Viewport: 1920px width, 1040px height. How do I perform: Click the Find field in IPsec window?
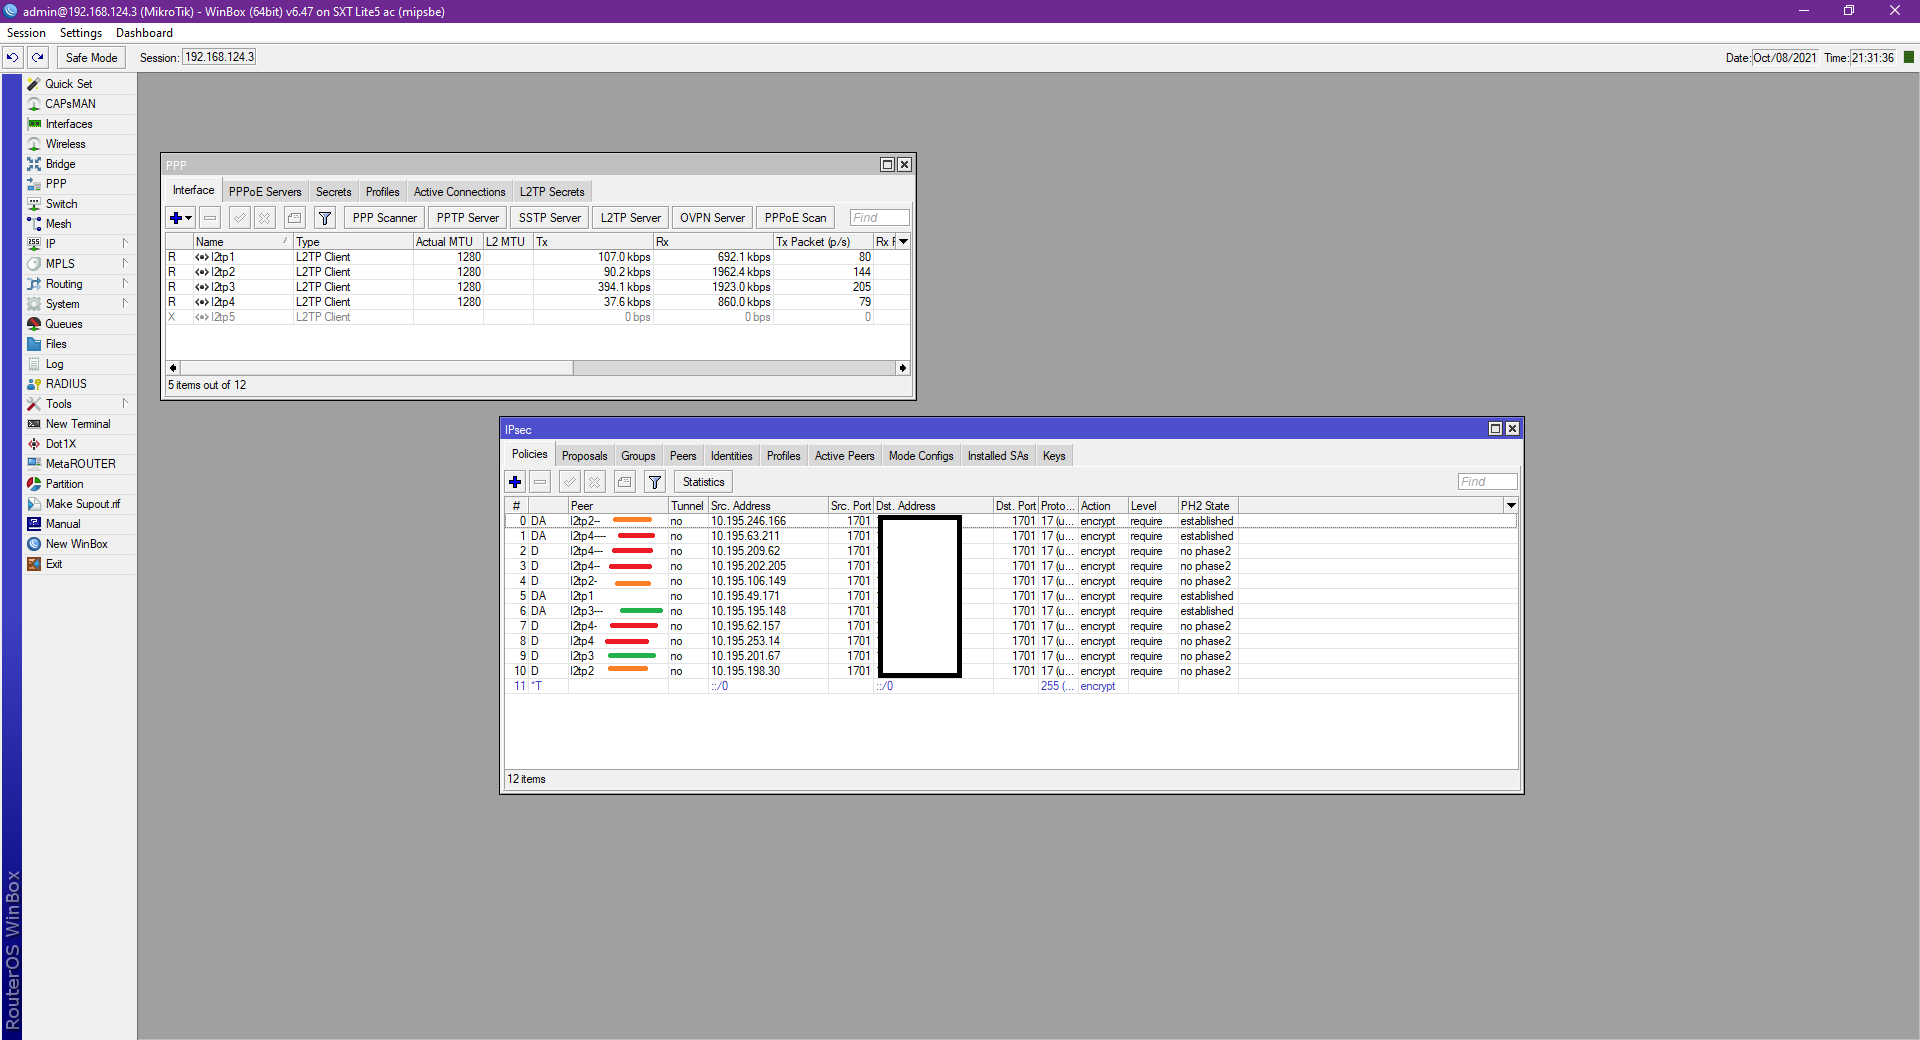(1487, 482)
